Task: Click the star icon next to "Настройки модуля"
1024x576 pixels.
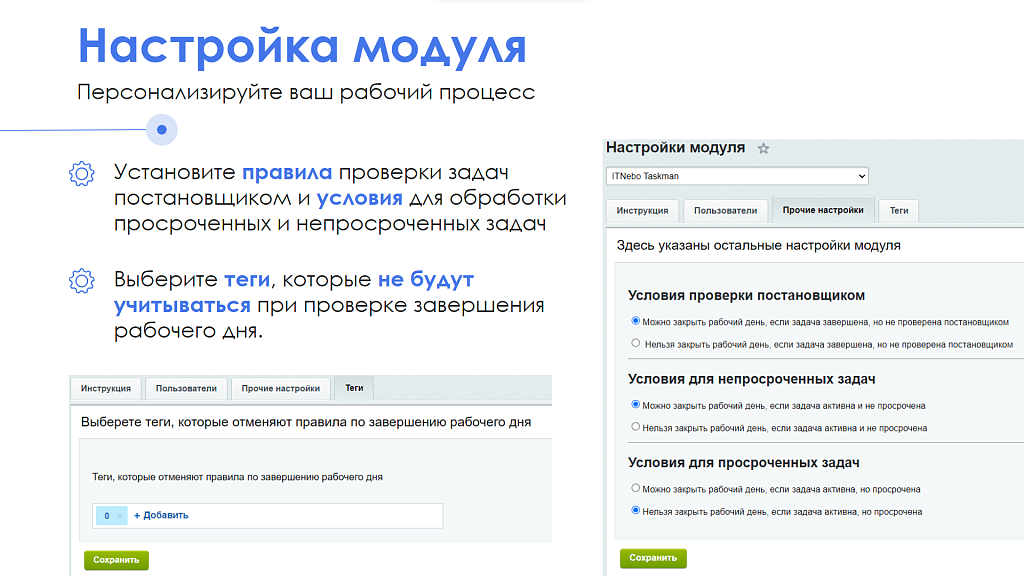Action: [x=765, y=147]
